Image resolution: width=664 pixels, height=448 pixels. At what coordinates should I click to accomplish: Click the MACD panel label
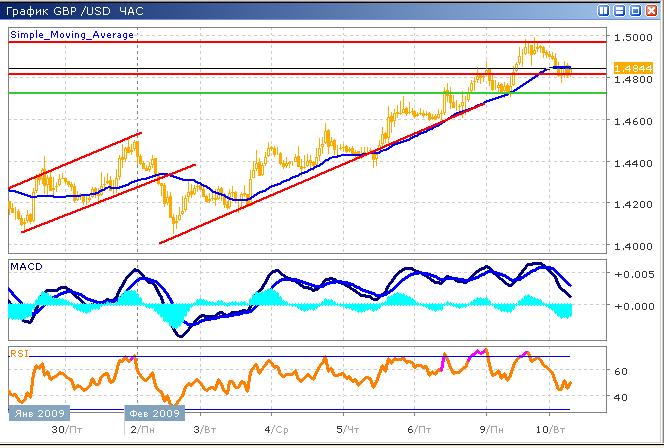(24, 265)
